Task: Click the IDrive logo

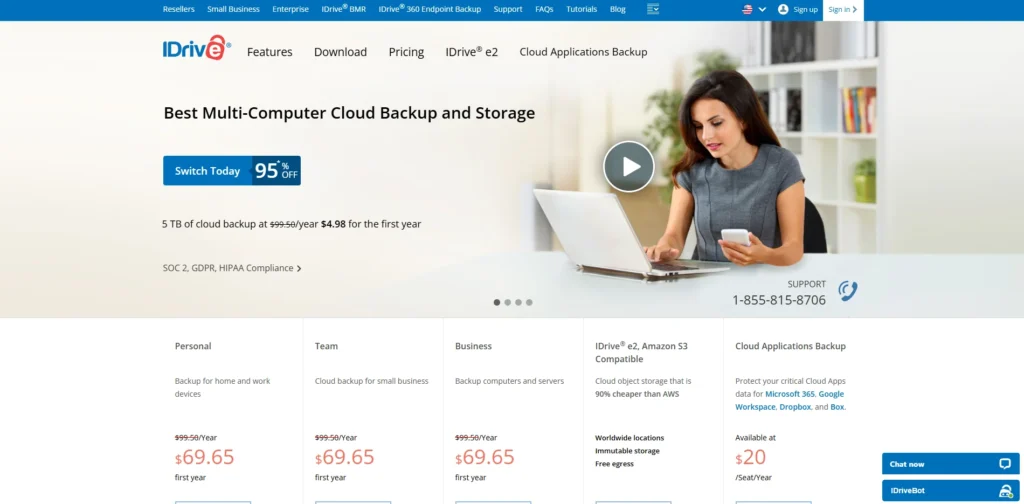Action: [x=197, y=48]
